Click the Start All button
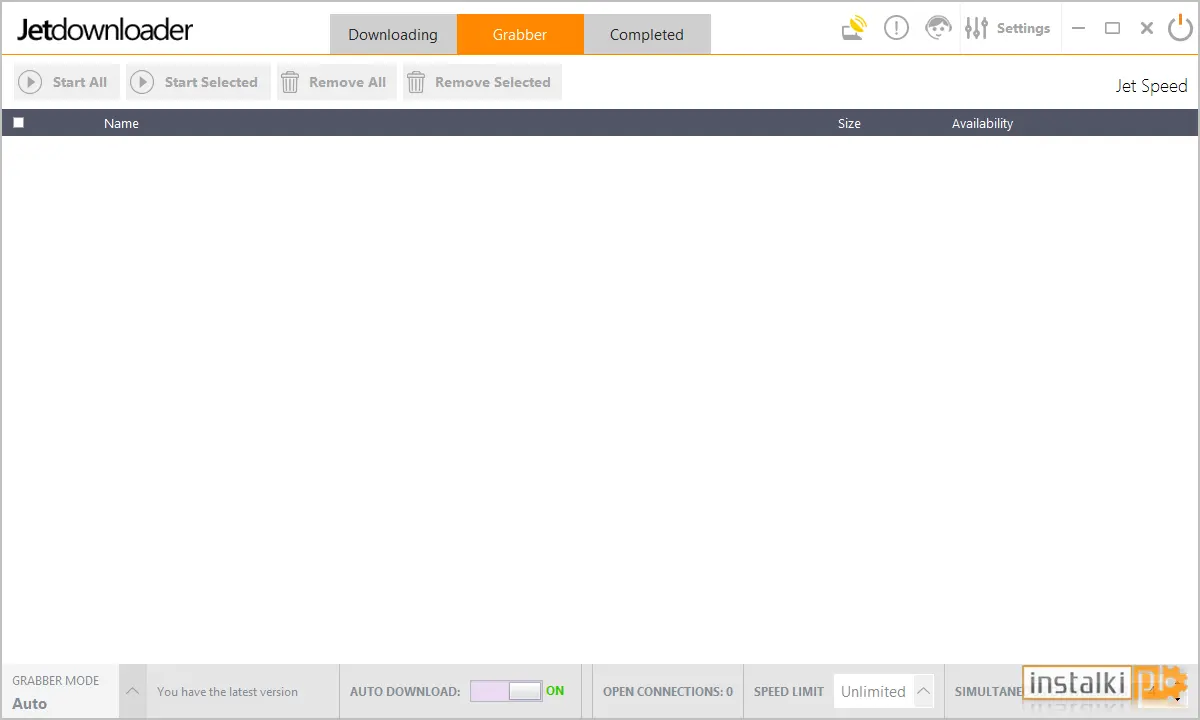1200x720 pixels. point(67,82)
